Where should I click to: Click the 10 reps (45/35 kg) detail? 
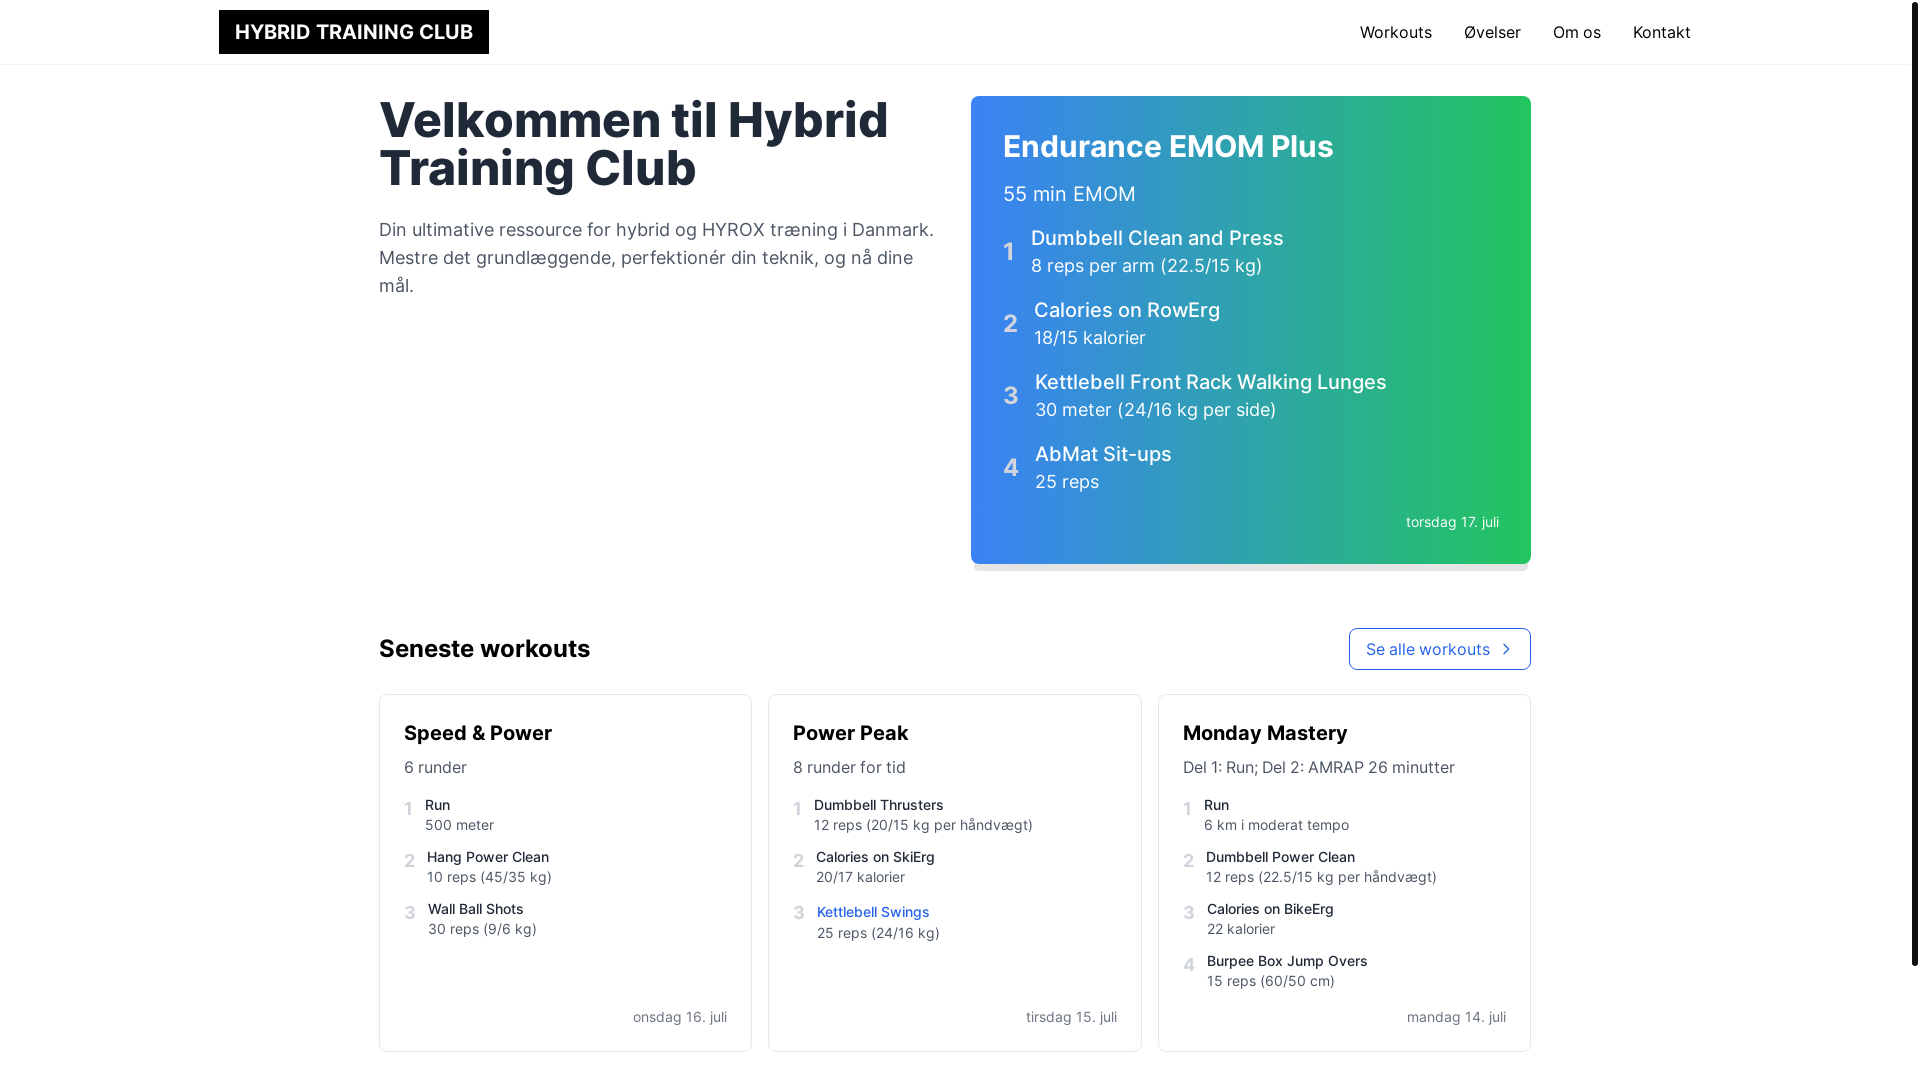click(x=489, y=877)
